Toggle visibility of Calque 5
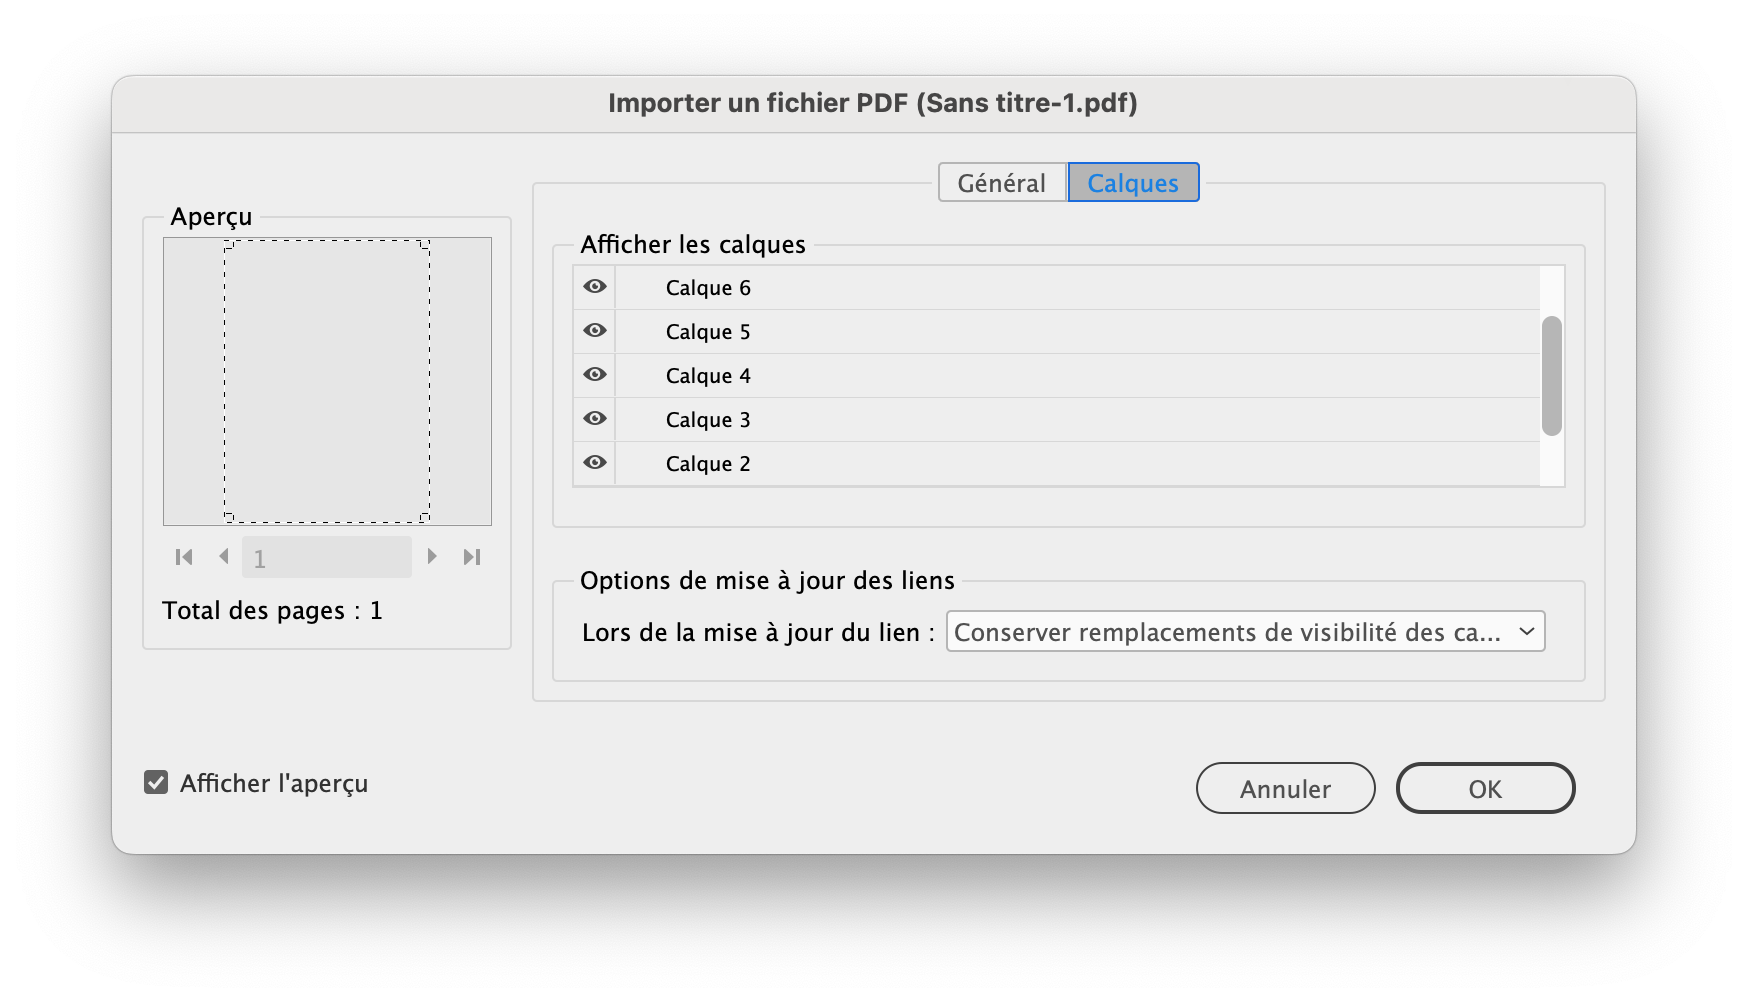Image resolution: width=1748 pixels, height=1002 pixels. point(595,331)
